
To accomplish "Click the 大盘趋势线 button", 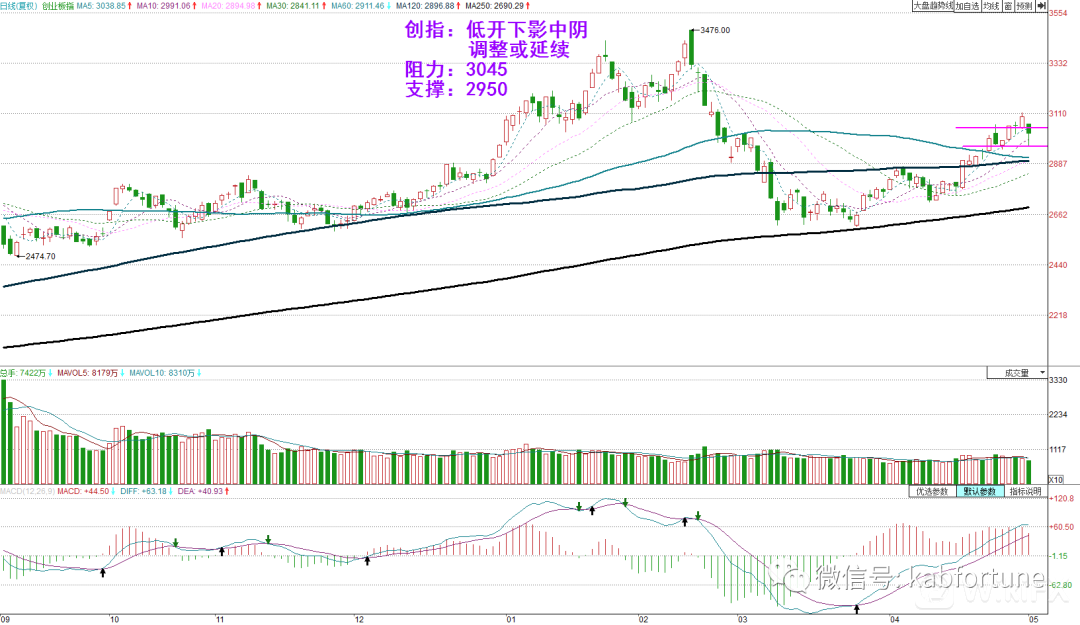I will 933,6.
